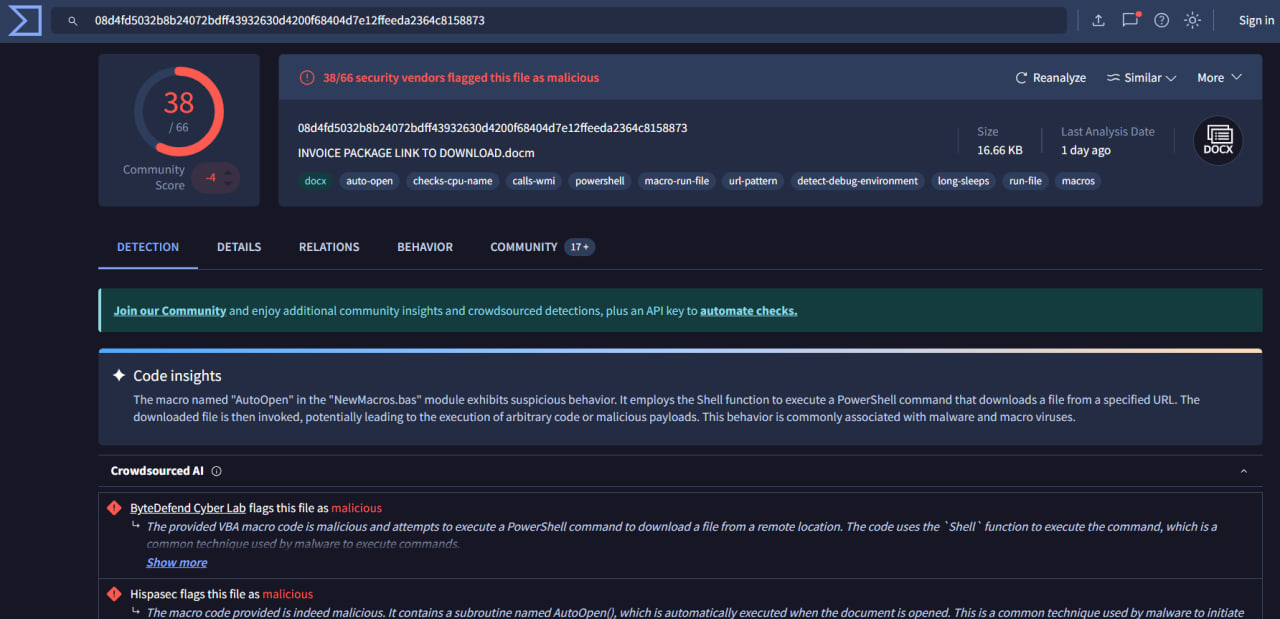Click the Join our Community link
The width and height of the screenshot is (1280, 619).
click(170, 310)
